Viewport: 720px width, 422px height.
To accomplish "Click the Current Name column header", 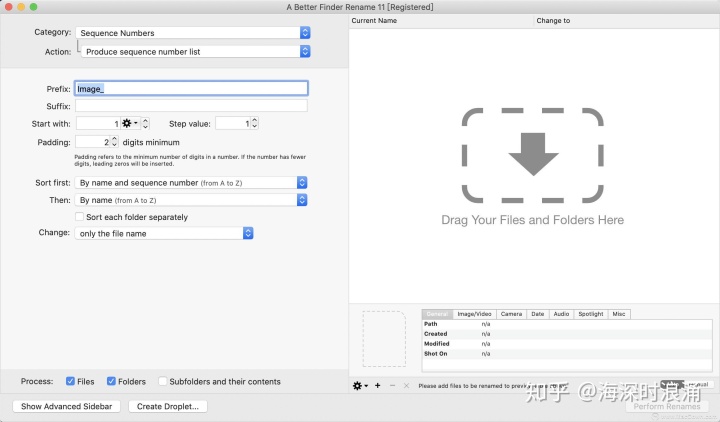I will pyautogui.click(x=441, y=21).
